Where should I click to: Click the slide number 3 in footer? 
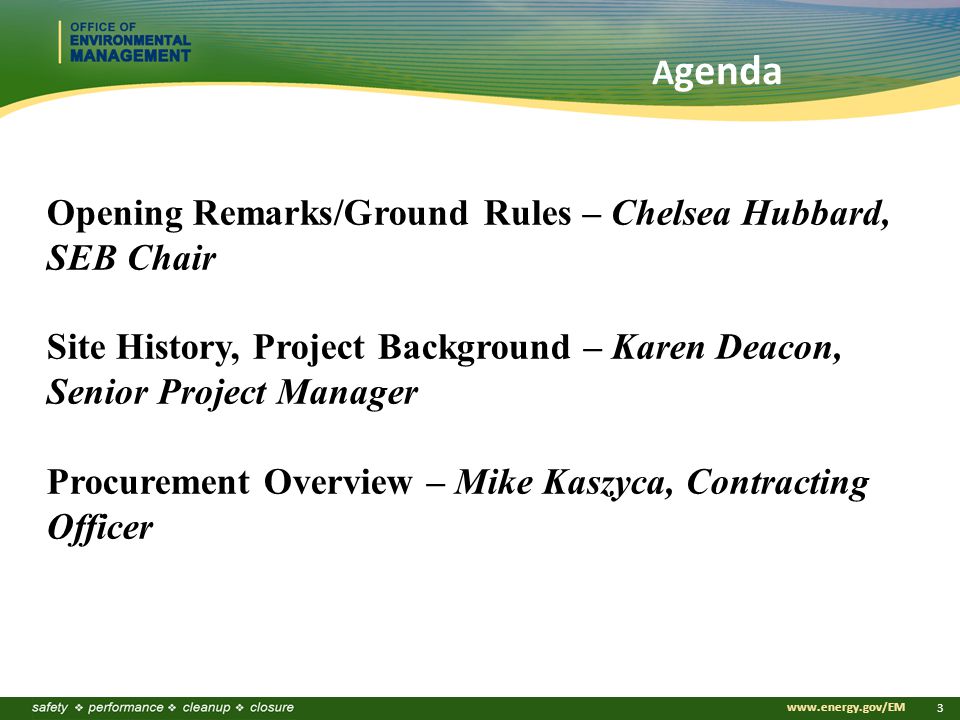(940, 708)
